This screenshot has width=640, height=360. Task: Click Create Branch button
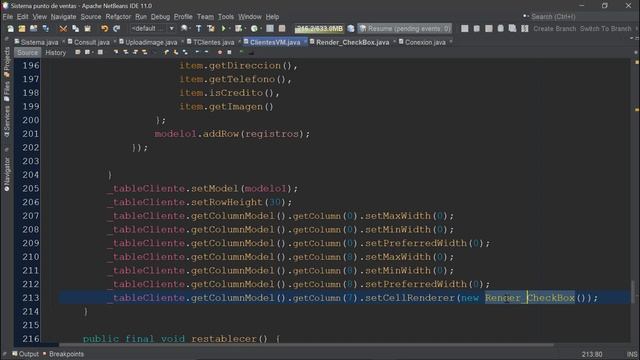point(554,29)
